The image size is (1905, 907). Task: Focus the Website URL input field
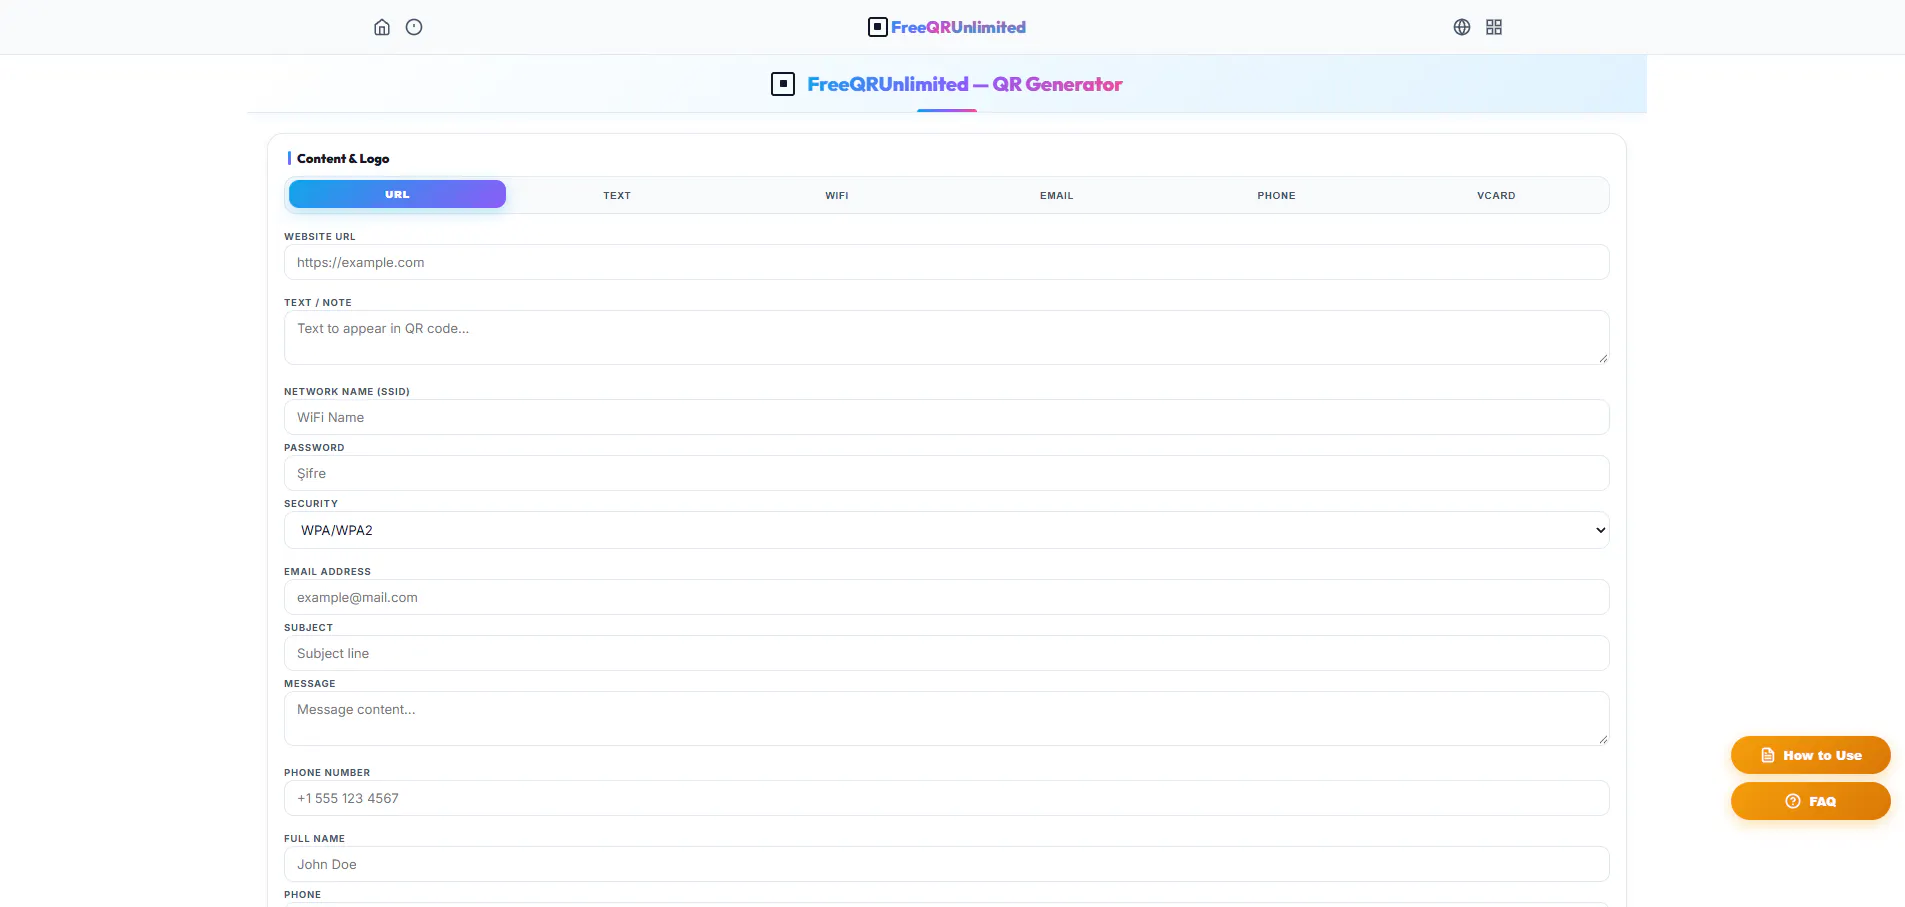pyautogui.click(x=947, y=262)
